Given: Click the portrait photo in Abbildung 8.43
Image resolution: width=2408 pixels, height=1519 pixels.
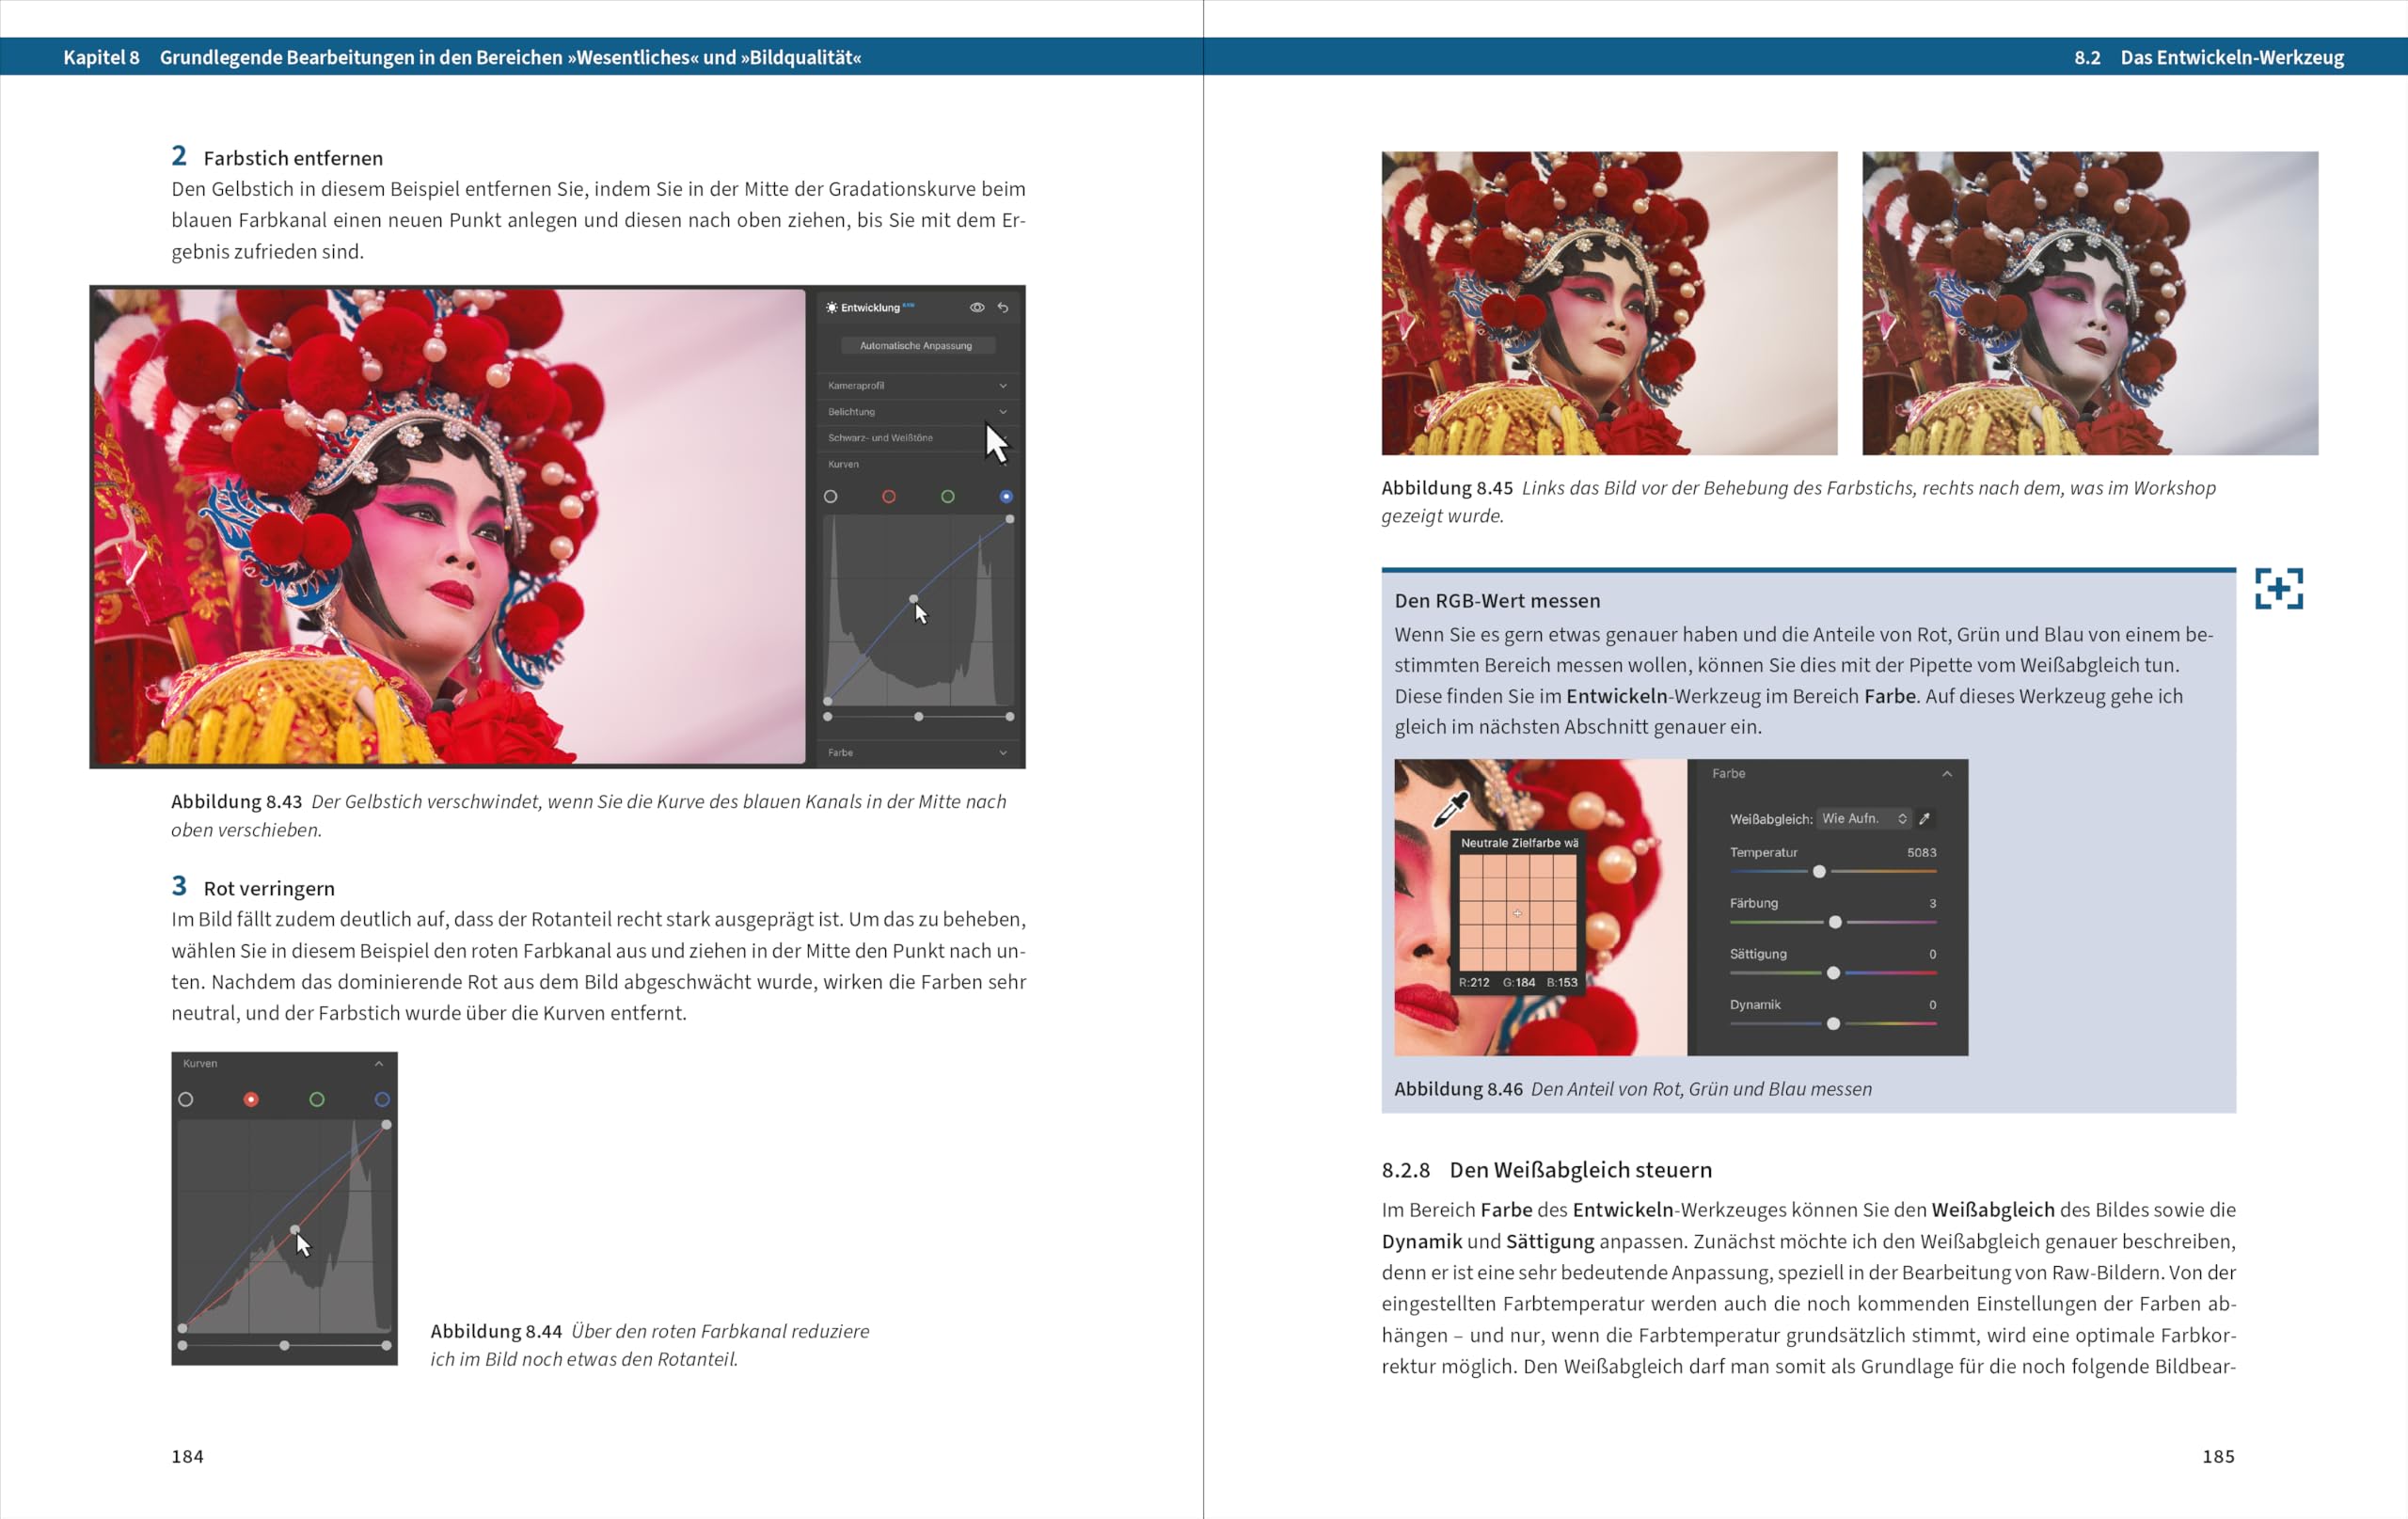Looking at the screenshot, I should point(449,527).
